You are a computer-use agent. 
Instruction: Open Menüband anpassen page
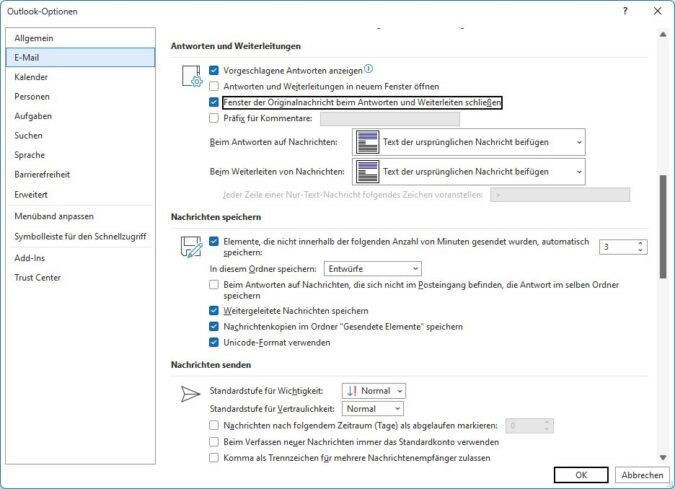[x=81, y=216]
